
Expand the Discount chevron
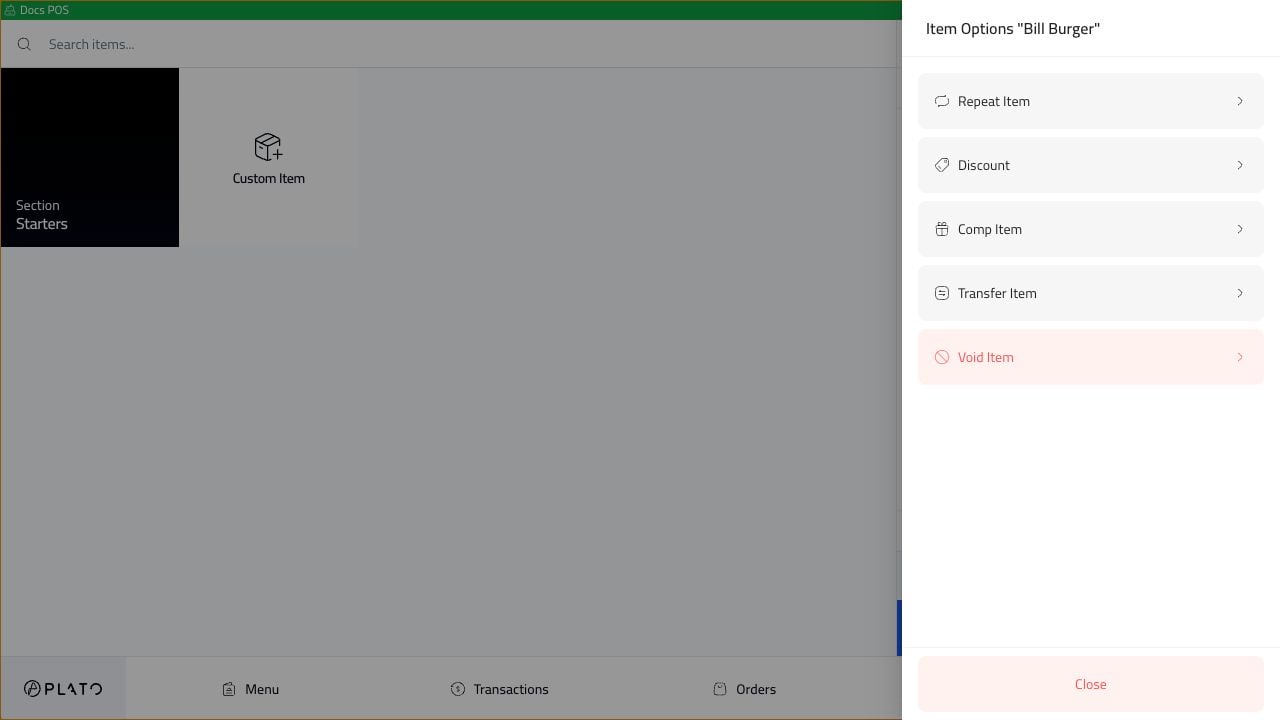click(x=1240, y=165)
